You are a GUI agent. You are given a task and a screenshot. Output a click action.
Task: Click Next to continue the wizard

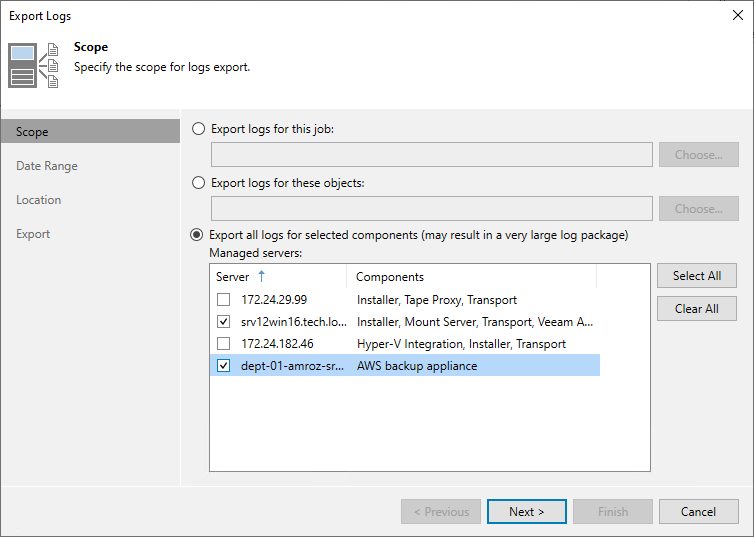(527, 512)
